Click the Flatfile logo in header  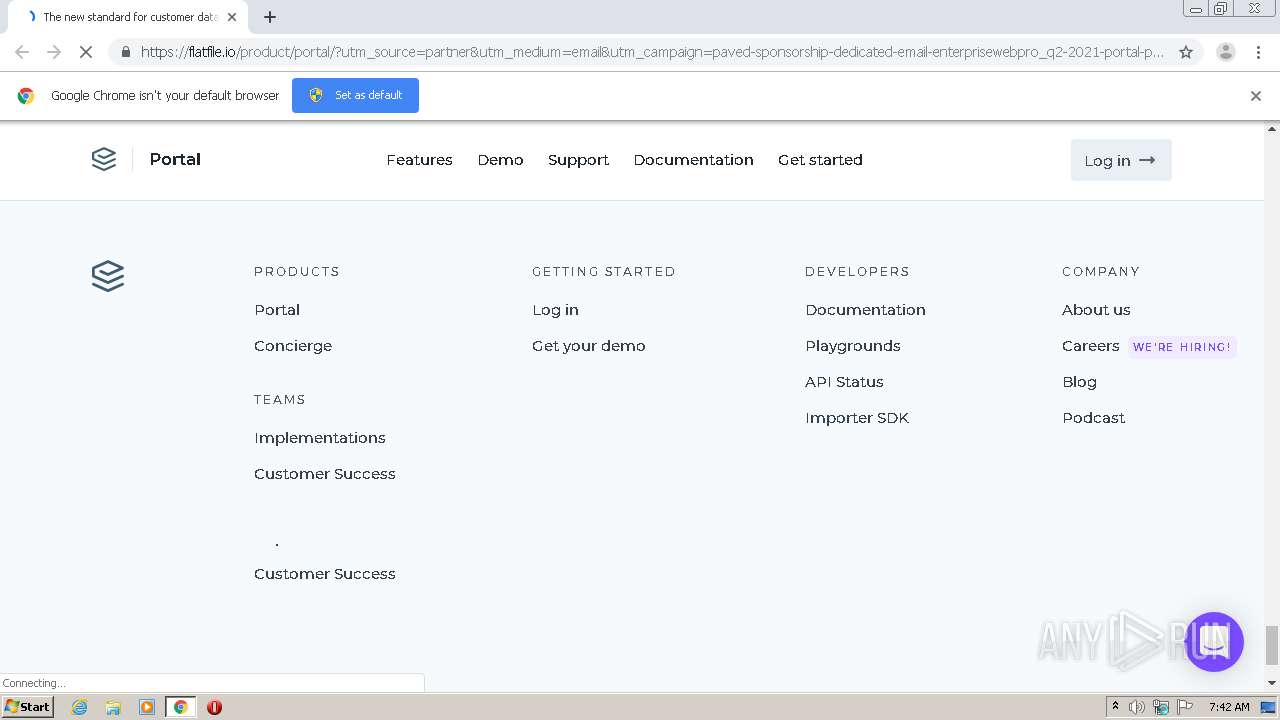coord(104,159)
